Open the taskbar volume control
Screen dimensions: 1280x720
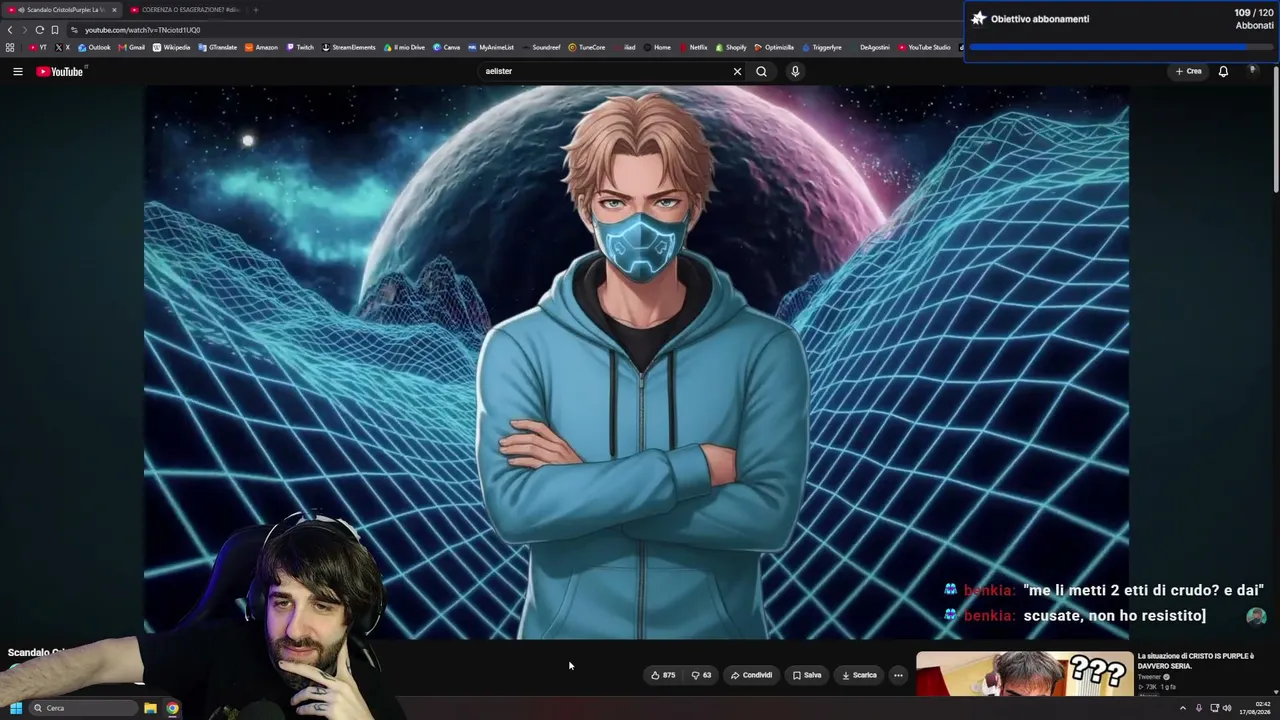(x=1227, y=708)
